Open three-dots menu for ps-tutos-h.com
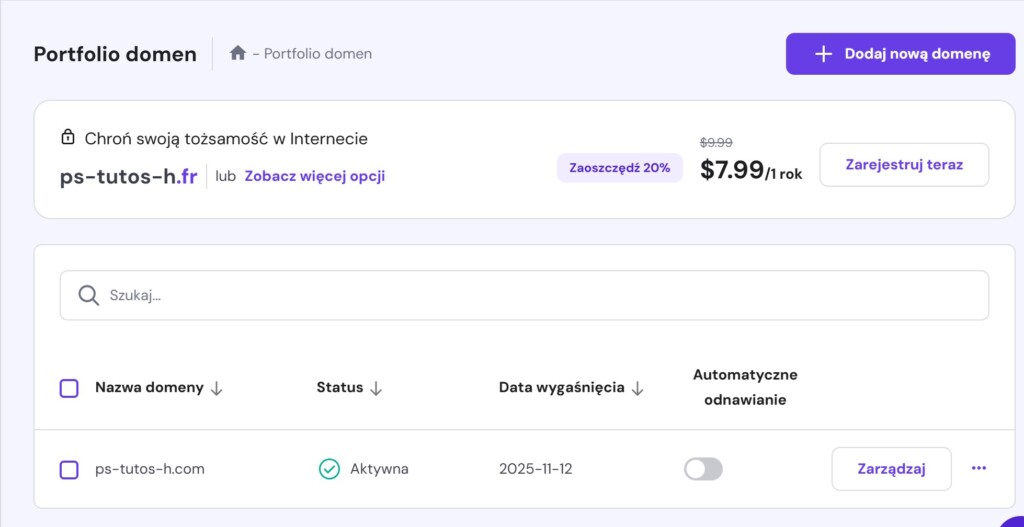Image resolution: width=1024 pixels, height=527 pixels. tap(978, 468)
